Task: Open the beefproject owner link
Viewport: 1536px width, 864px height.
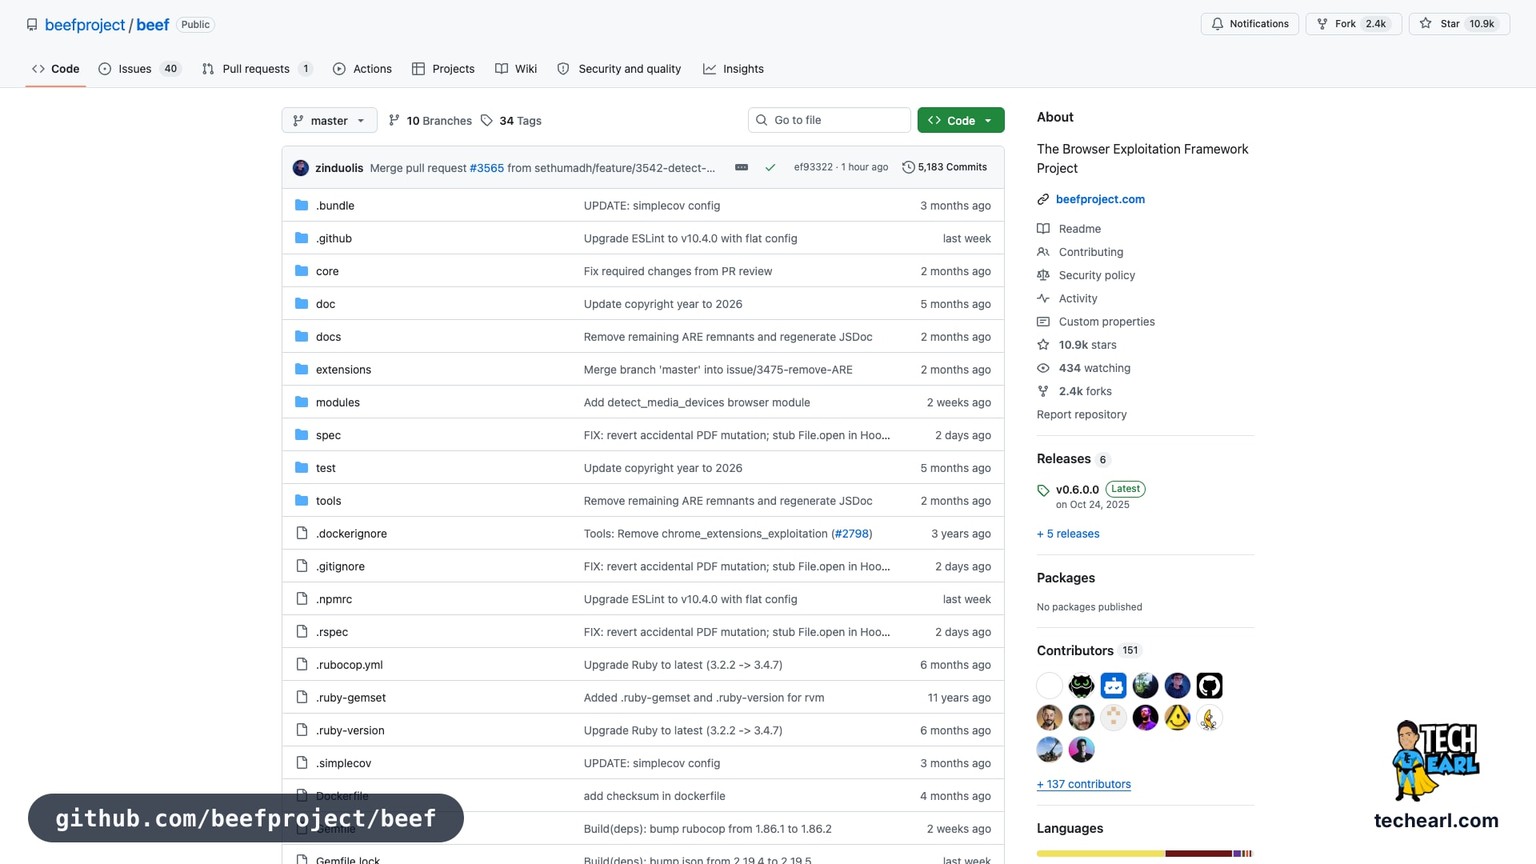Action: [85, 25]
